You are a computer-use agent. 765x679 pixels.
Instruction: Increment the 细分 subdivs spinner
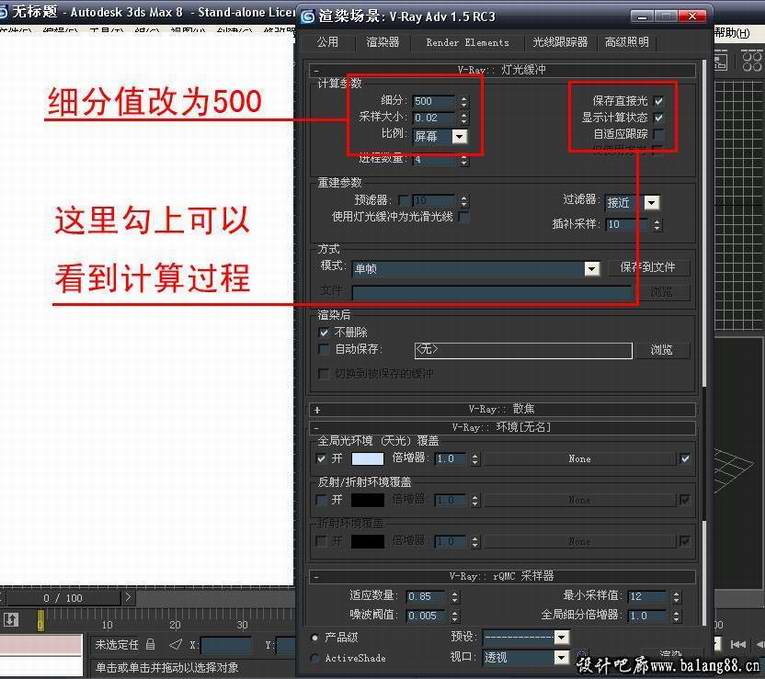pyautogui.click(x=463, y=99)
